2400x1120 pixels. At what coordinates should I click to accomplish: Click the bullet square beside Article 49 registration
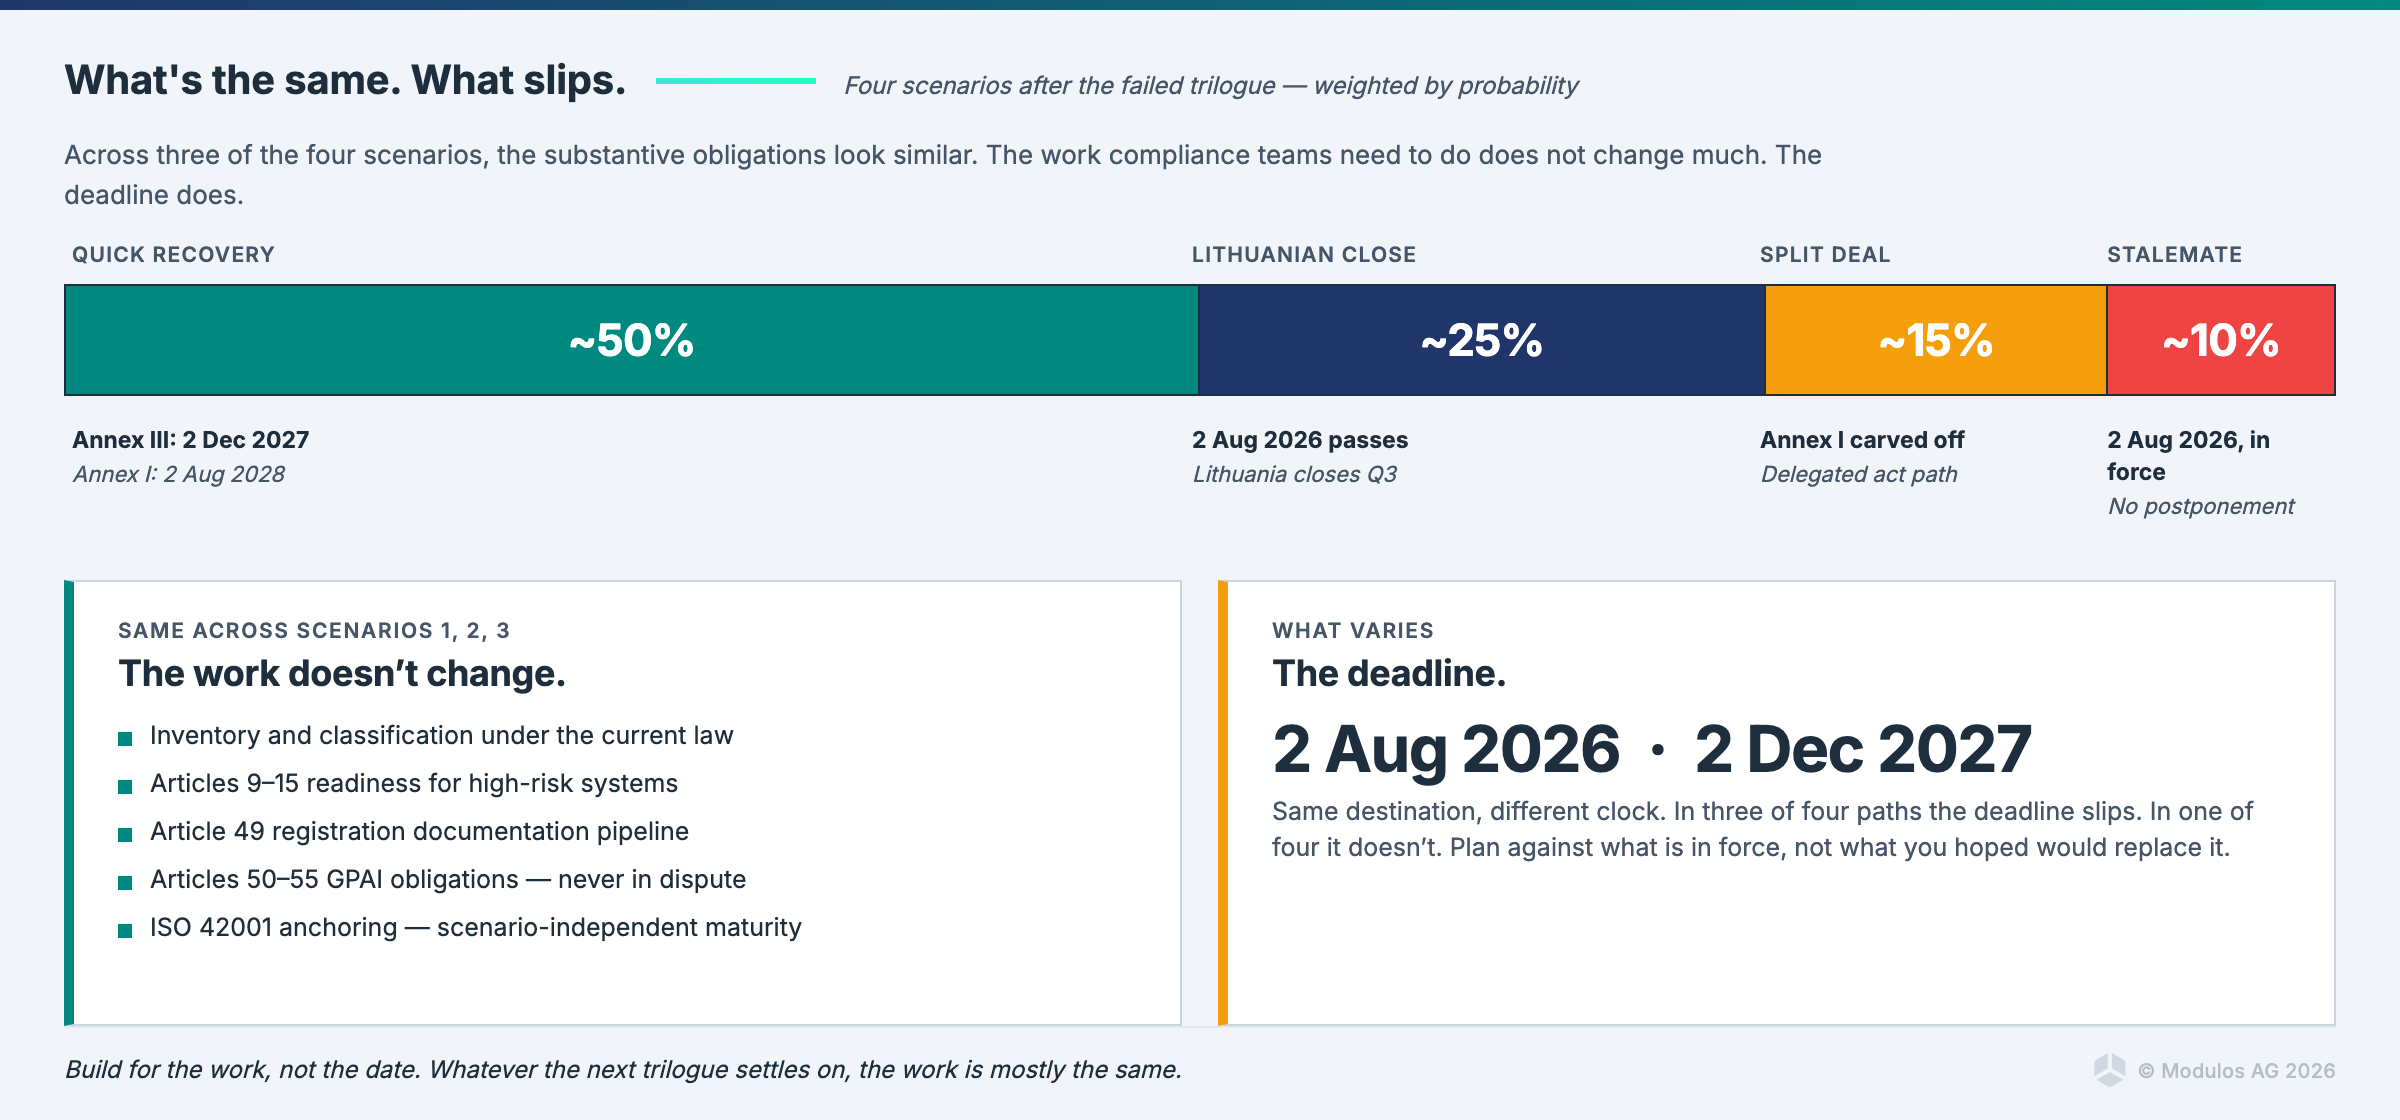click(125, 835)
